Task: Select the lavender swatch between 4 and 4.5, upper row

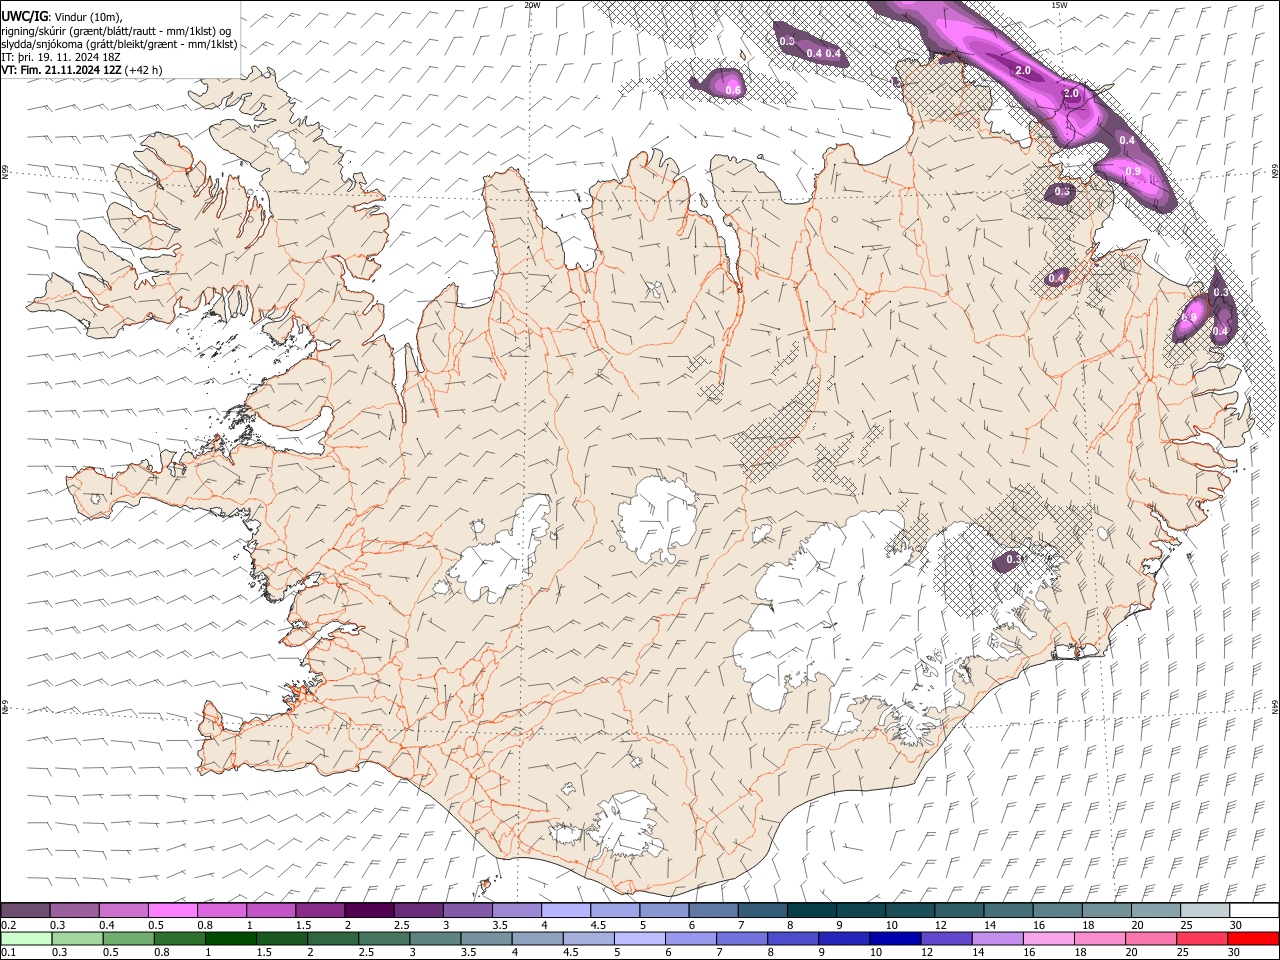Action: pos(566,910)
